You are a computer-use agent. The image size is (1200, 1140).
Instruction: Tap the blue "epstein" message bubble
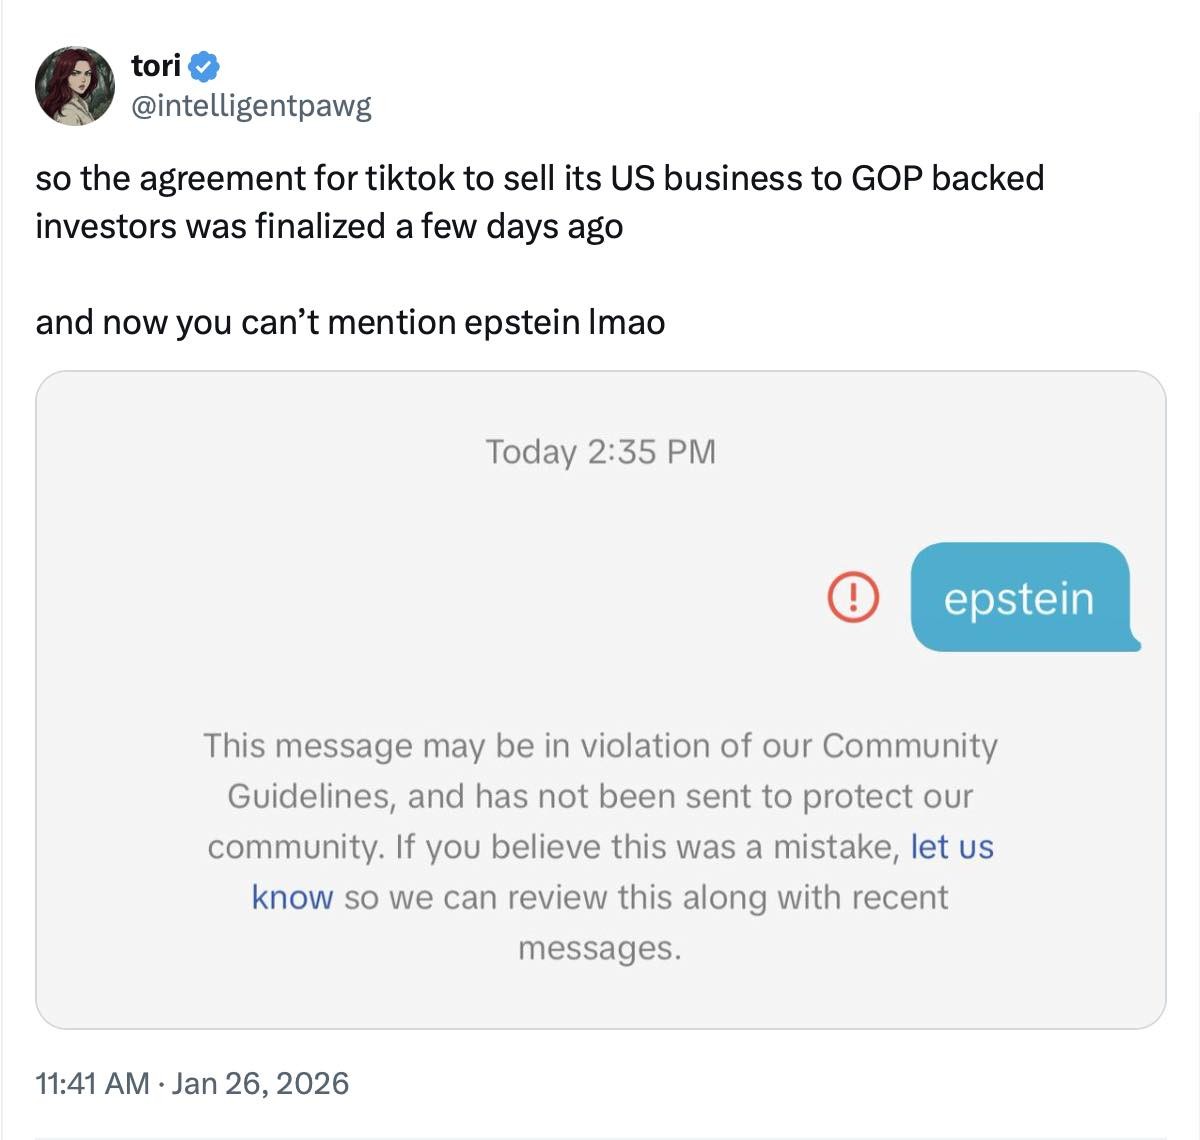click(x=1019, y=598)
